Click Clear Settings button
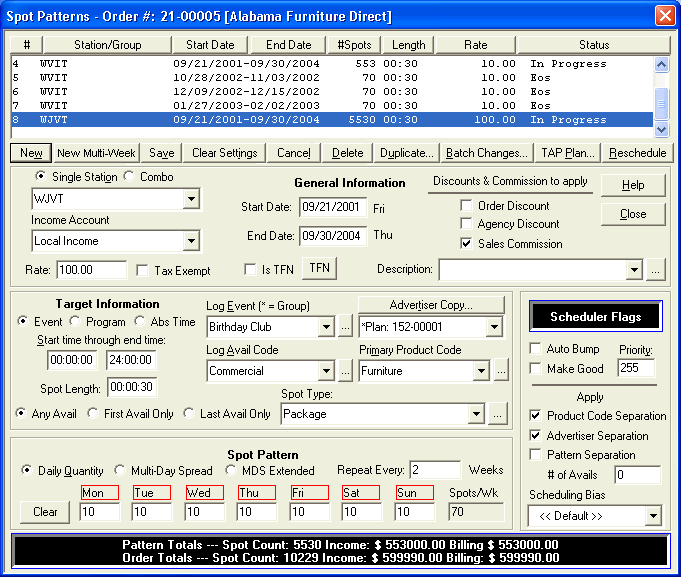The image size is (681, 577). pos(225,153)
